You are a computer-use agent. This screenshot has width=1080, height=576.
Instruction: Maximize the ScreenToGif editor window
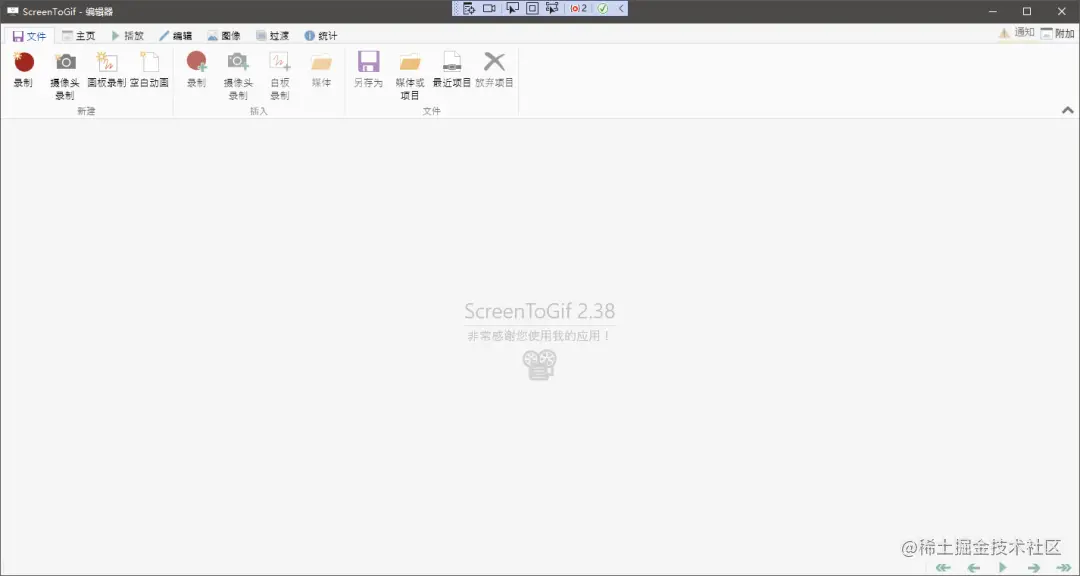[1027, 11]
